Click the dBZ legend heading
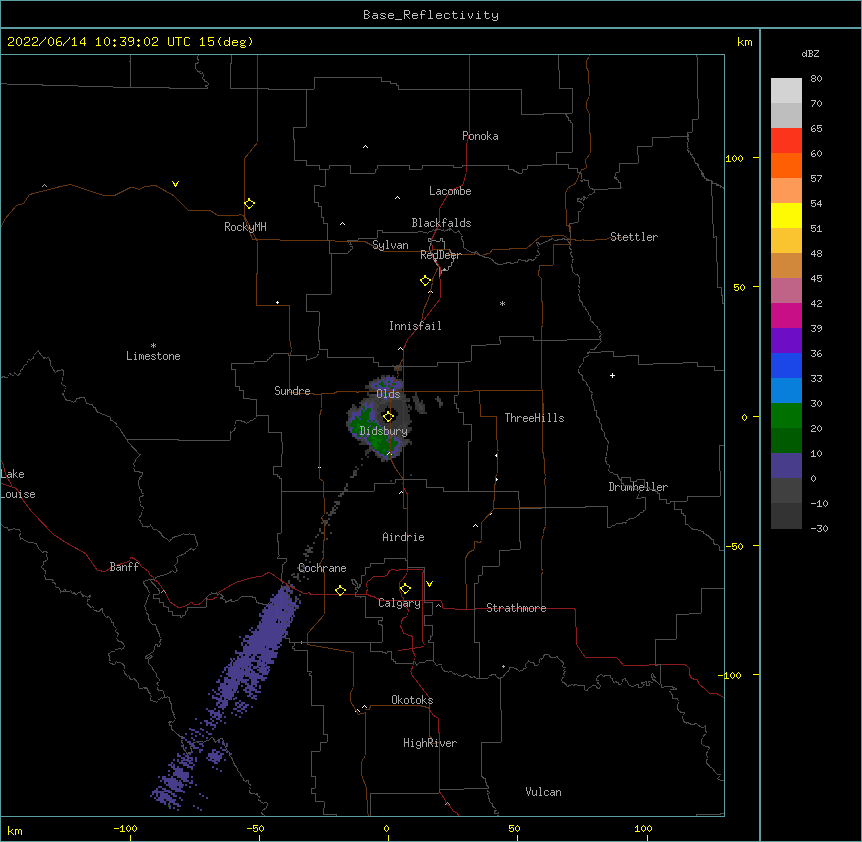Image resolution: width=862 pixels, height=842 pixels. pos(810,53)
